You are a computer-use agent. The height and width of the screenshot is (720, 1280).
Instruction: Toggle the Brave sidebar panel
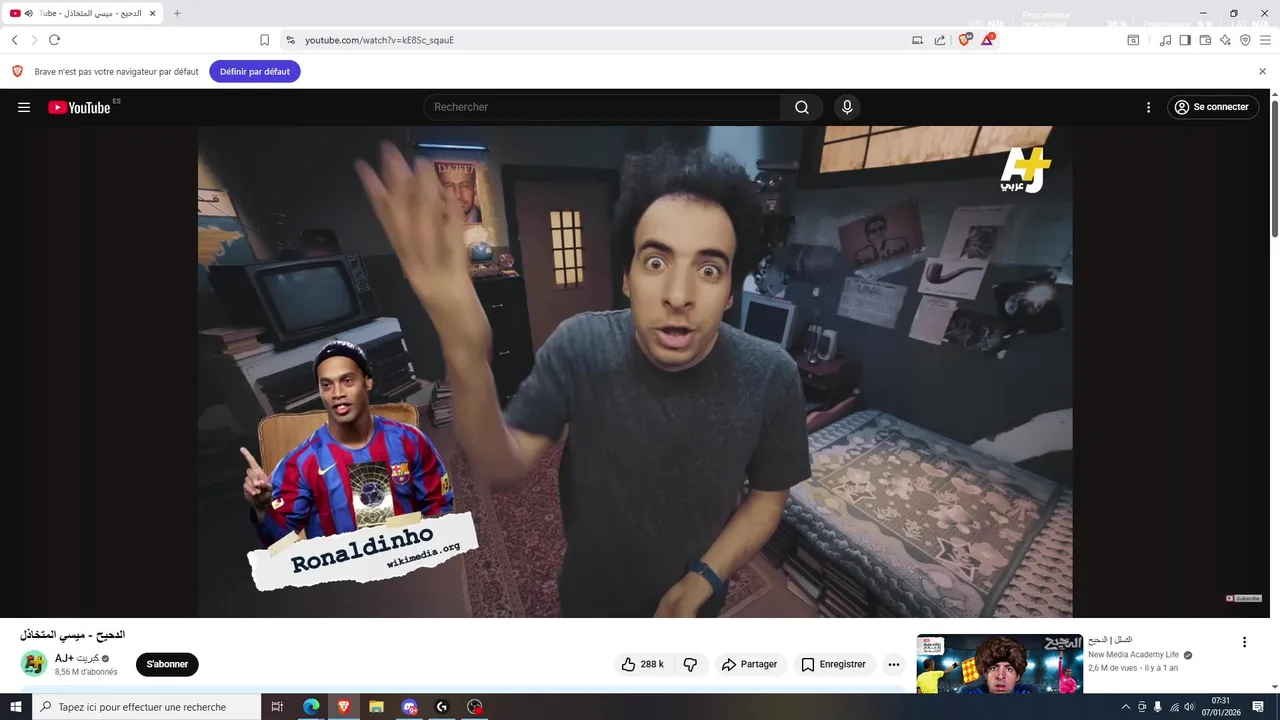click(x=1185, y=40)
